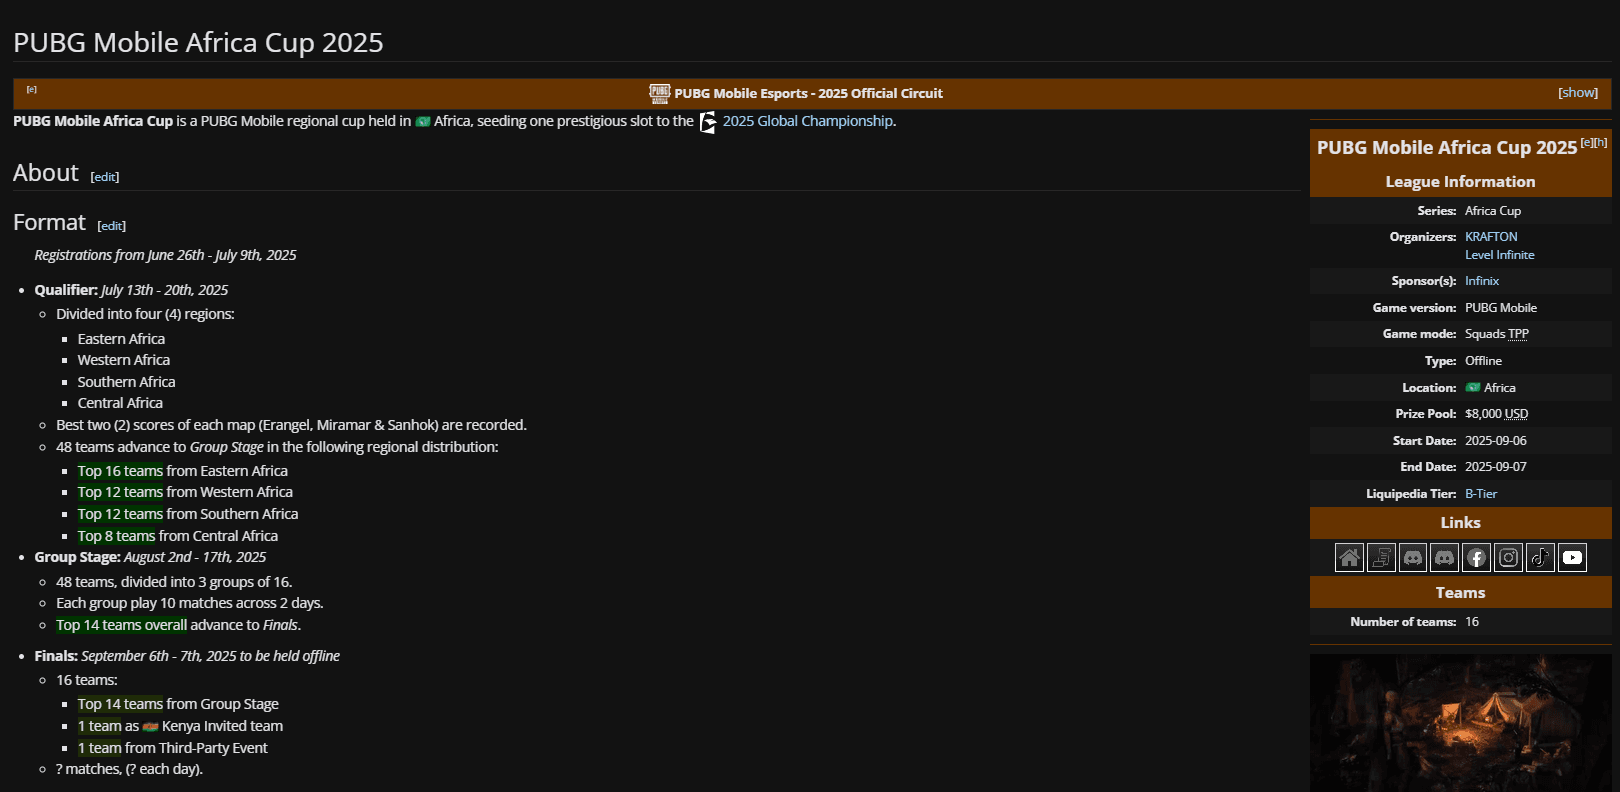
Task: Click the 'Southern Africa' region list item
Action: [x=126, y=382]
